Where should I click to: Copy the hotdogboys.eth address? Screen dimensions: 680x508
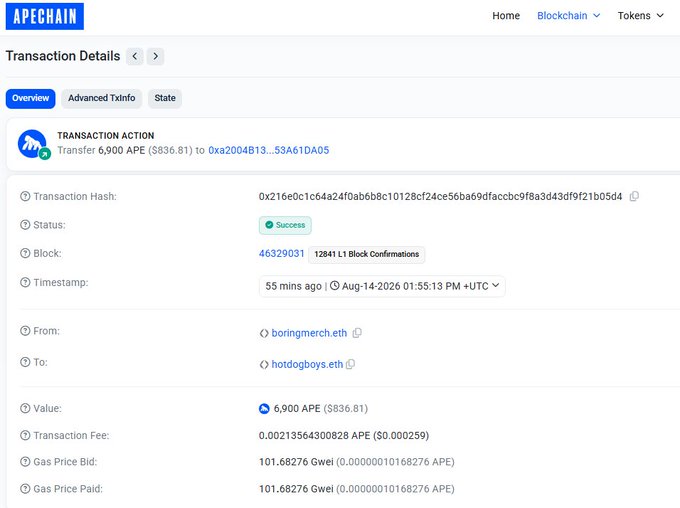350,364
